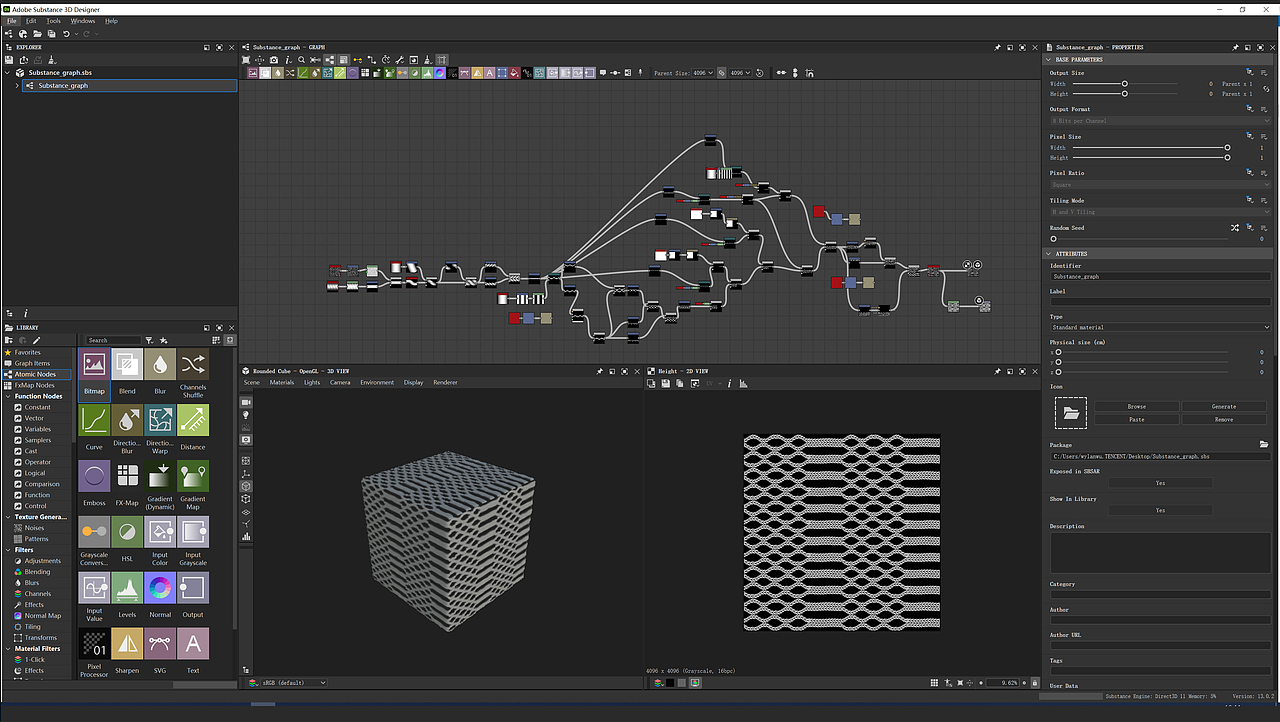The height and width of the screenshot is (722, 1280).
Task: Show histogram in the 2D view toolbar
Action: pyautogui.click(x=743, y=383)
